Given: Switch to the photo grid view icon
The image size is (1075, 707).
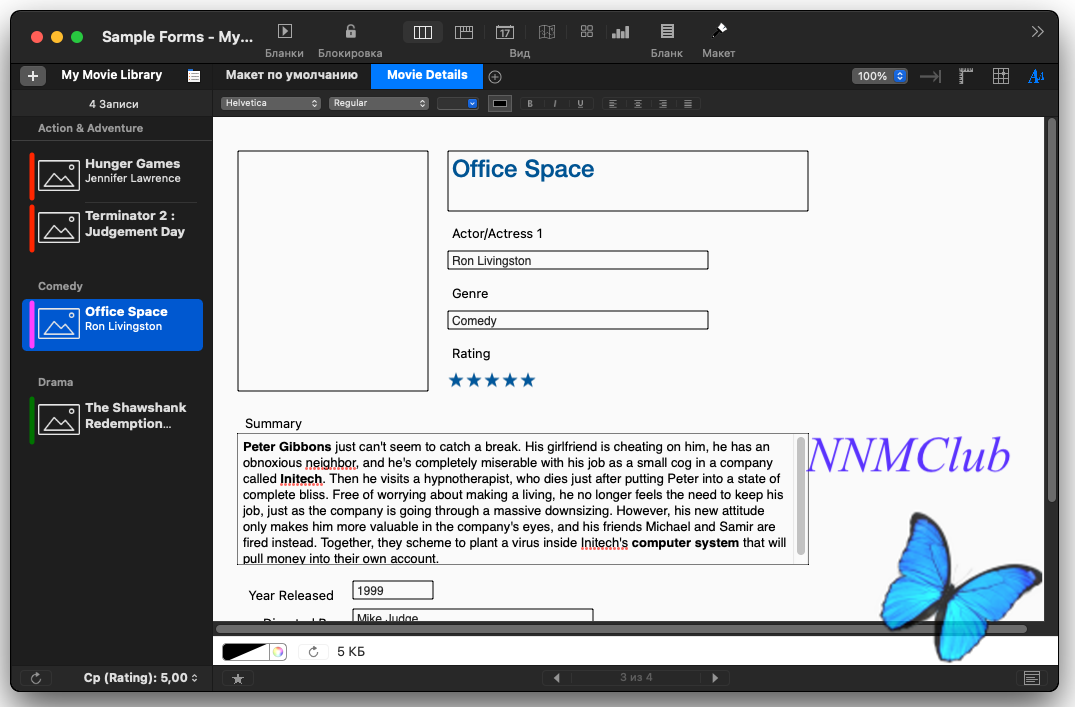Looking at the screenshot, I should tap(587, 32).
